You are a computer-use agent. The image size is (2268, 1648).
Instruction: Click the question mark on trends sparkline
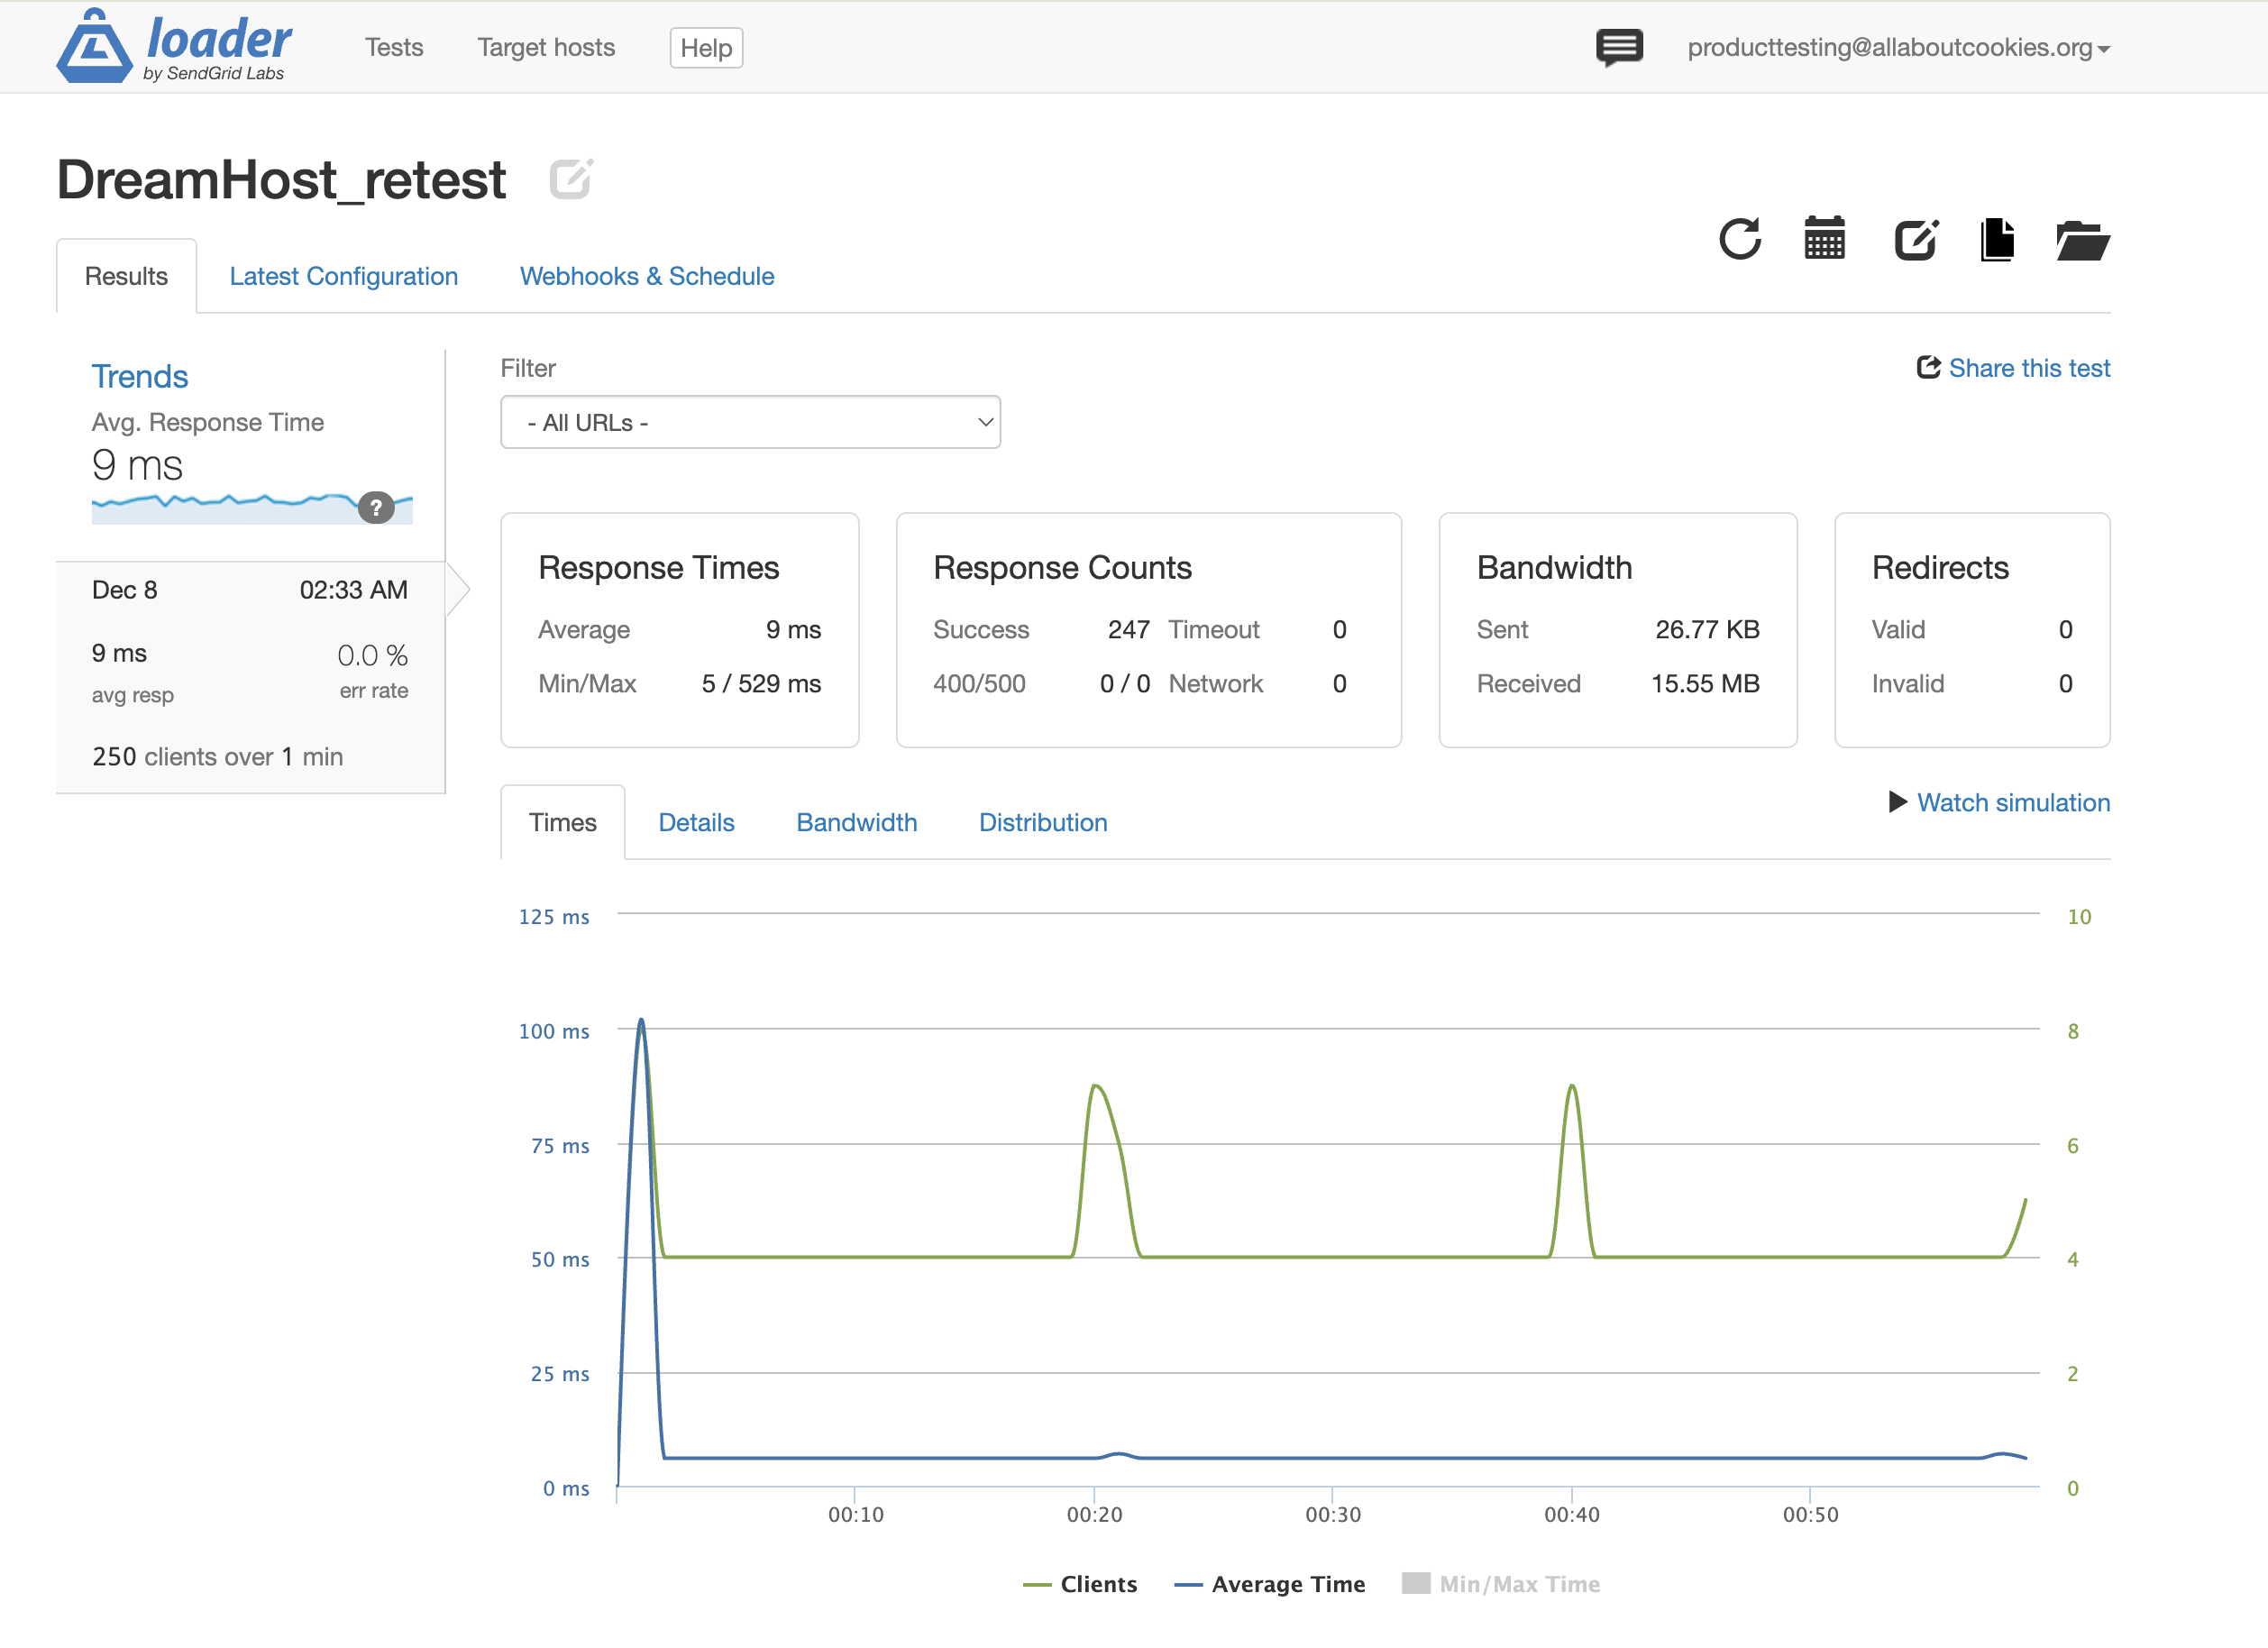click(376, 508)
